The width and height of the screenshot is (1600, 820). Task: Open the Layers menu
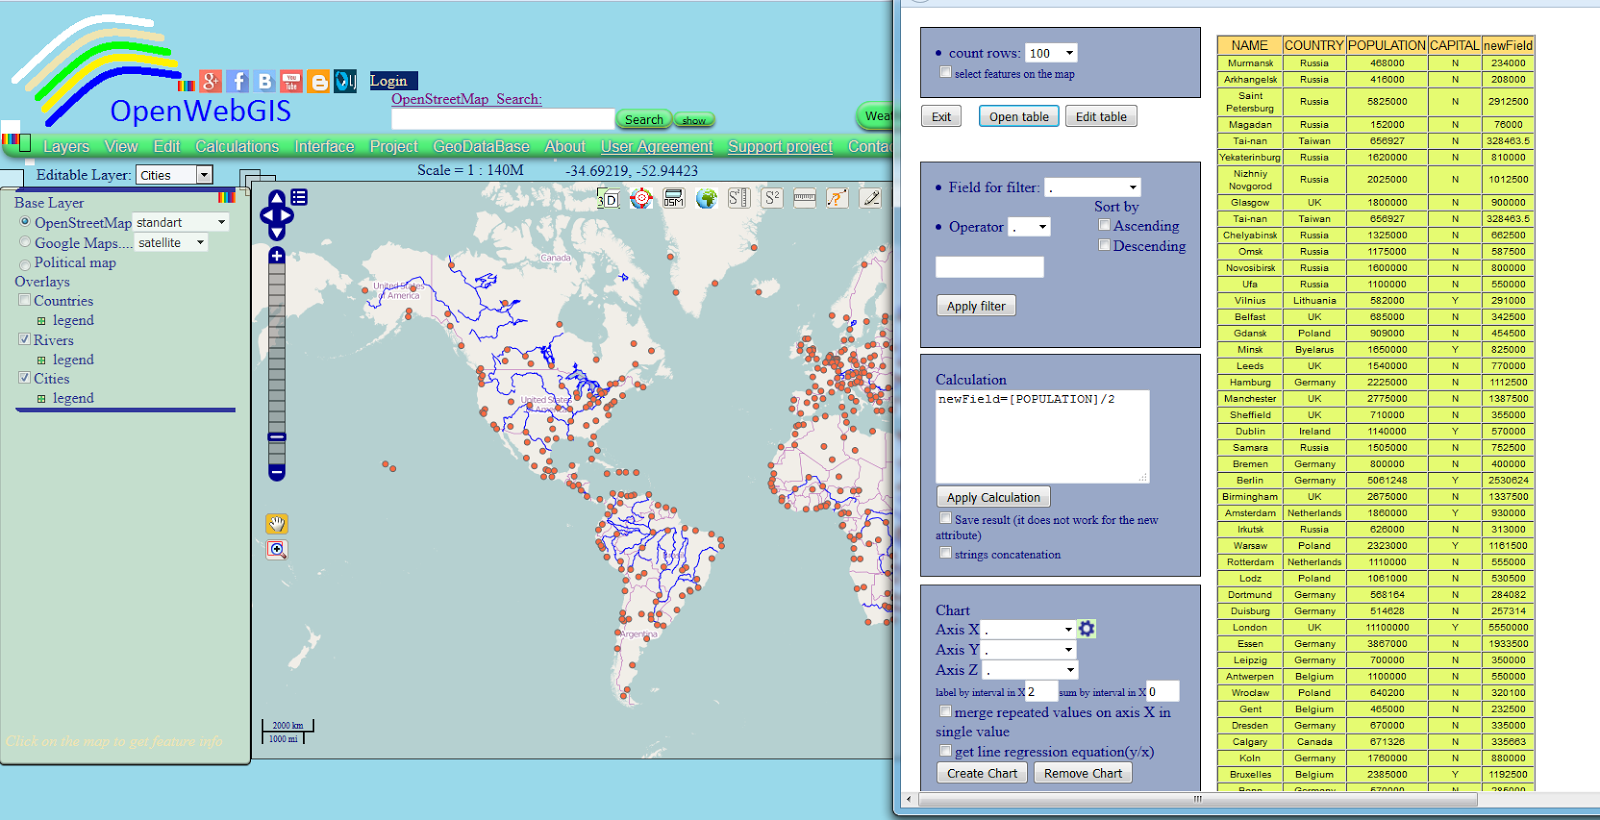coord(66,146)
